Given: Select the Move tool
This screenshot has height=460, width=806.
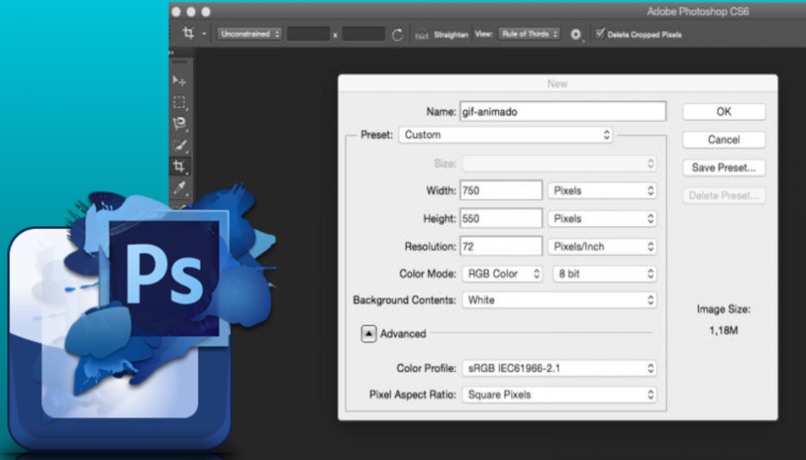Looking at the screenshot, I should (x=180, y=80).
